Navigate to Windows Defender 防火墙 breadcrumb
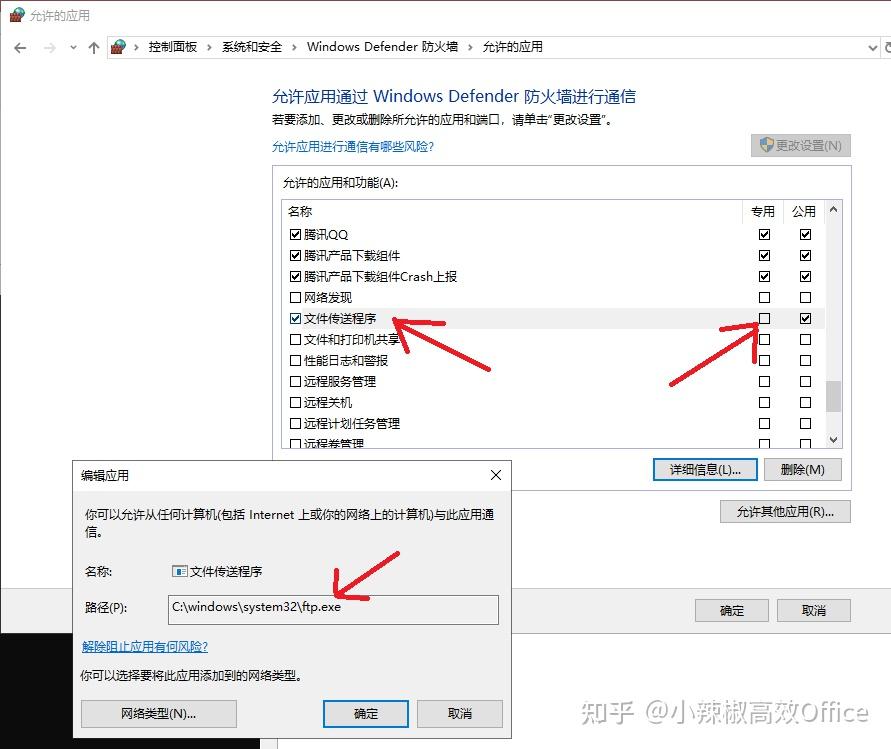 click(382, 47)
